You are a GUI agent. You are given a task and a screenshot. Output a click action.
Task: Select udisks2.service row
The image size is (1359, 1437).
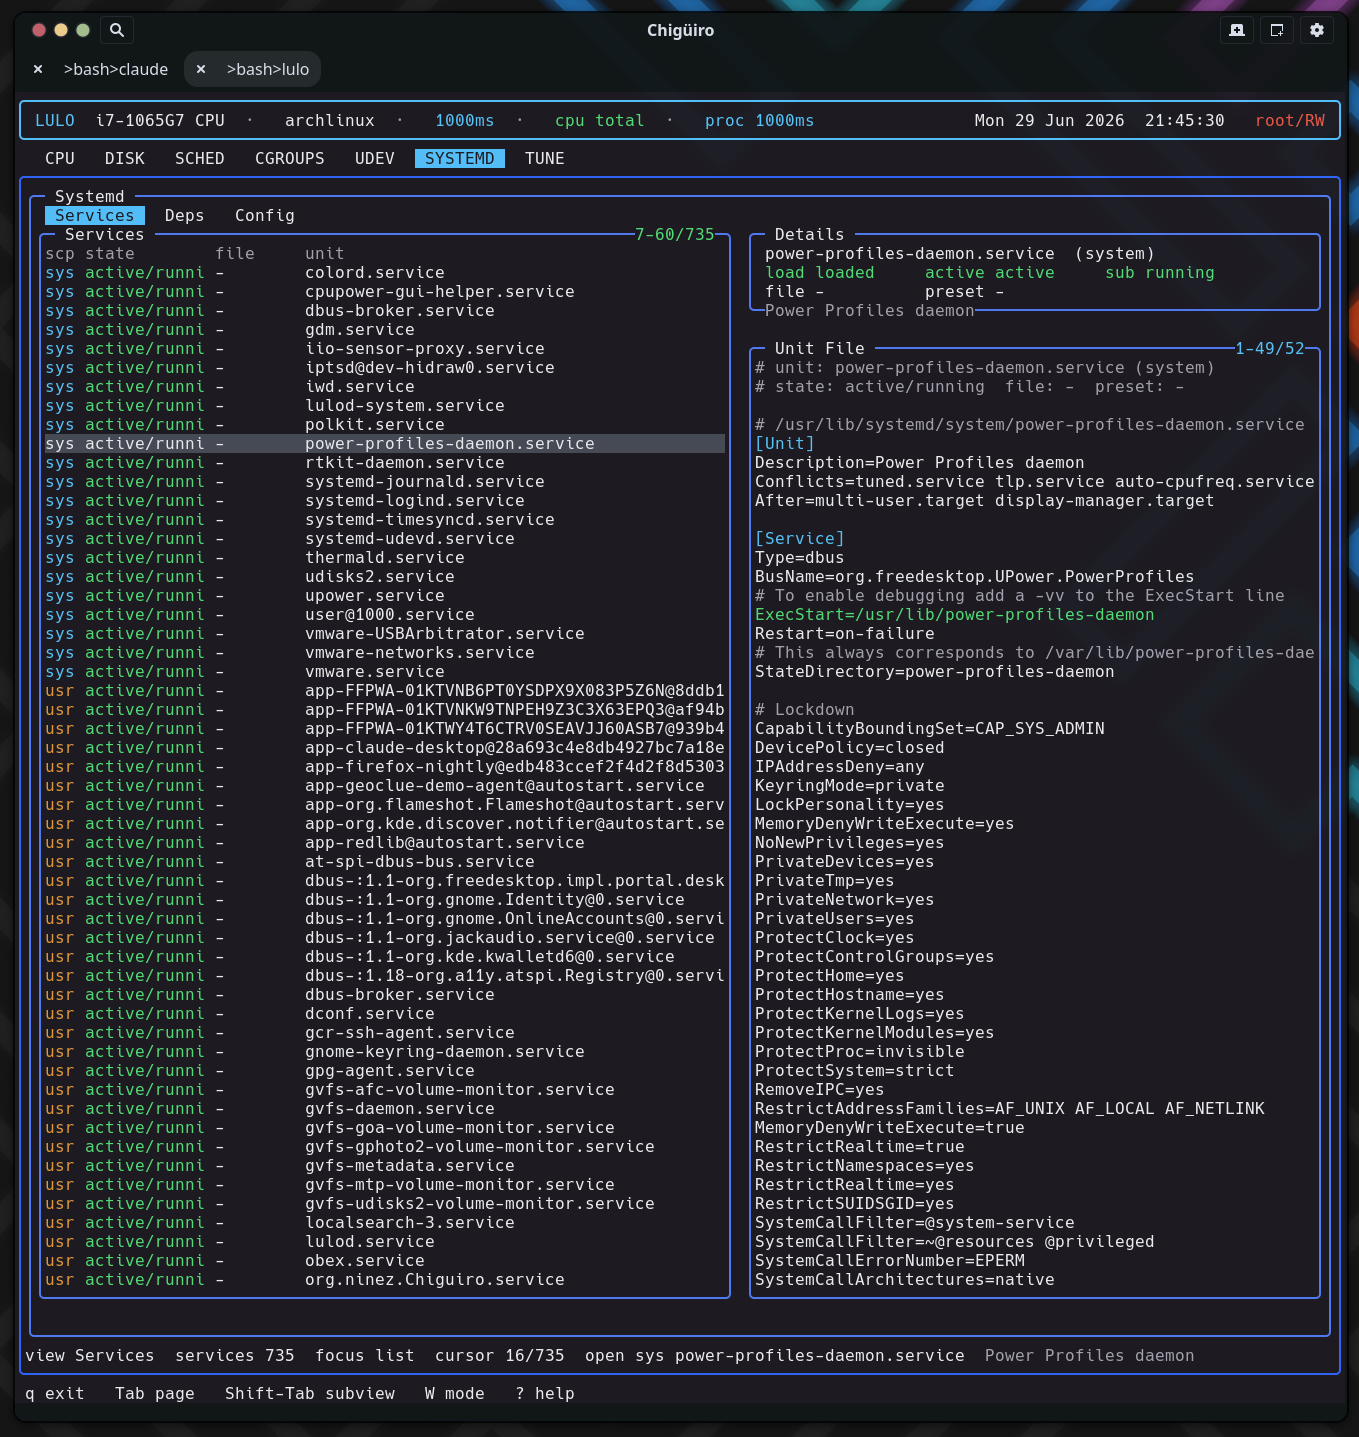[x=385, y=576]
